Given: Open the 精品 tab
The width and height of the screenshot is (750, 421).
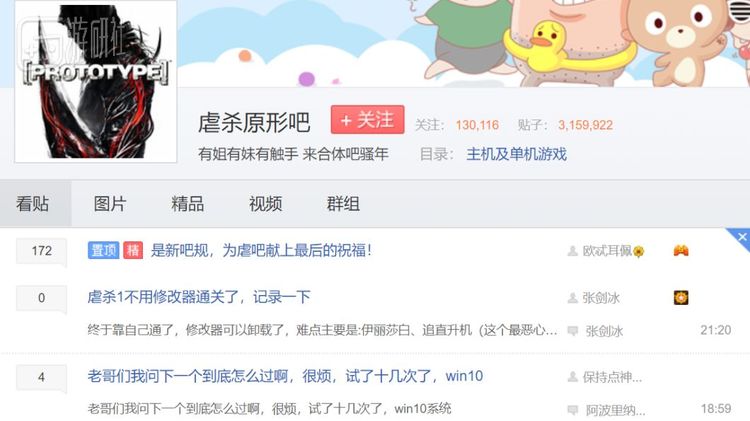Looking at the screenshot, I should [x=188, y=204].
